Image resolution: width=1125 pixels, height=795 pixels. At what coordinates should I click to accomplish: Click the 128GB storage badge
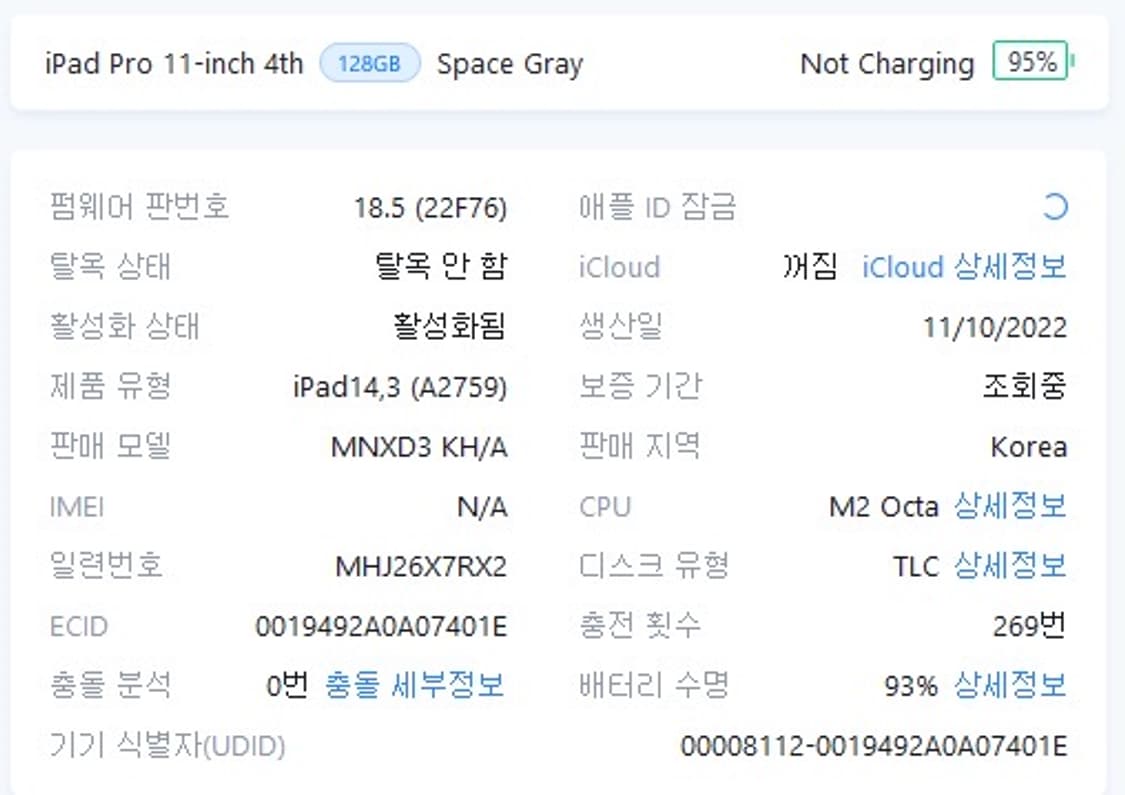pyautogui.click(x=369, y=64)
